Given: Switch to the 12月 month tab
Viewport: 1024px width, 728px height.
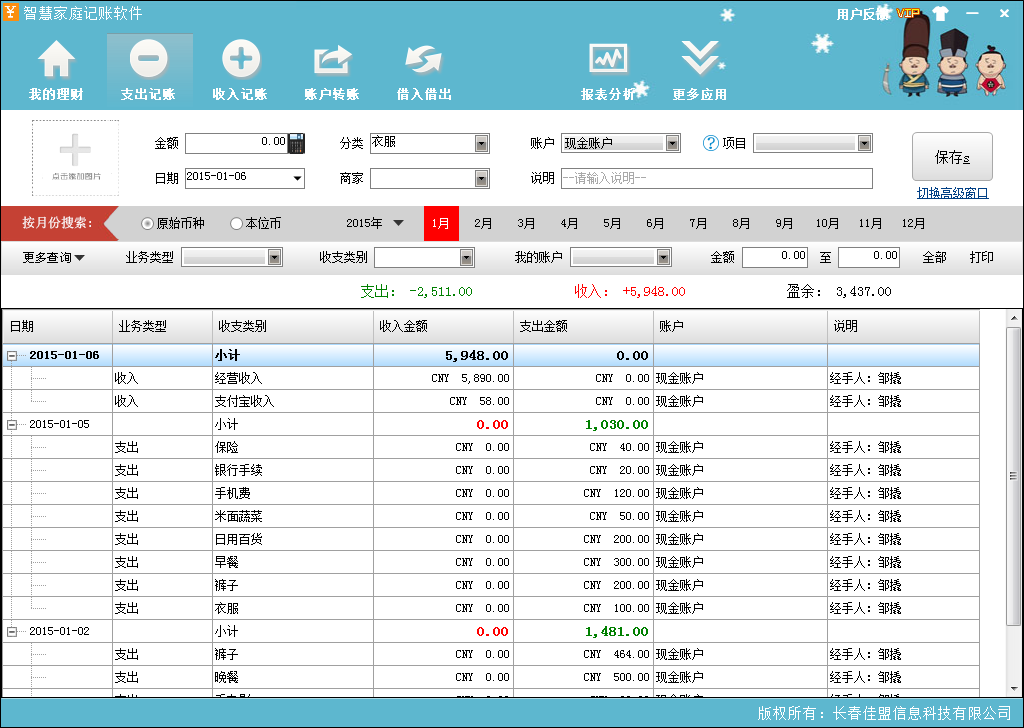Looking at the screenshot, I should (913, 224).
